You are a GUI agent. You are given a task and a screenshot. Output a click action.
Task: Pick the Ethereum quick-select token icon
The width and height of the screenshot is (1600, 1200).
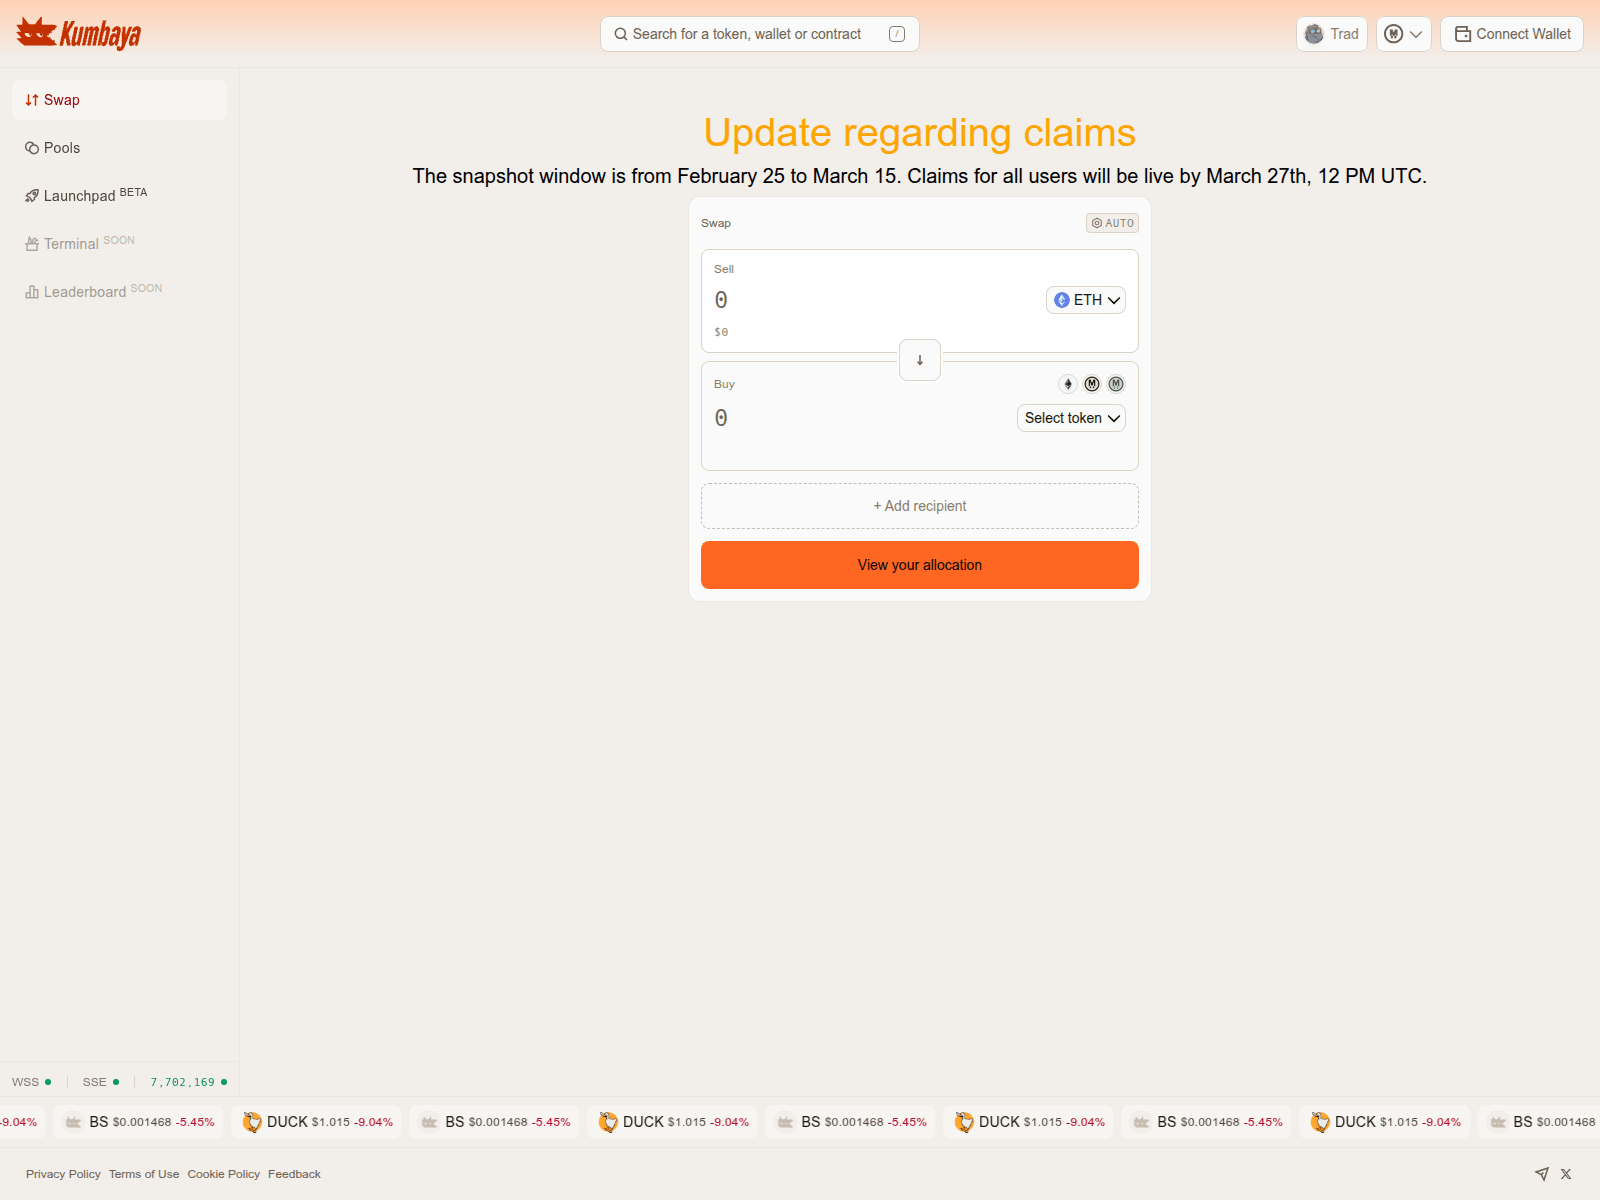[x=1068, y=384]
